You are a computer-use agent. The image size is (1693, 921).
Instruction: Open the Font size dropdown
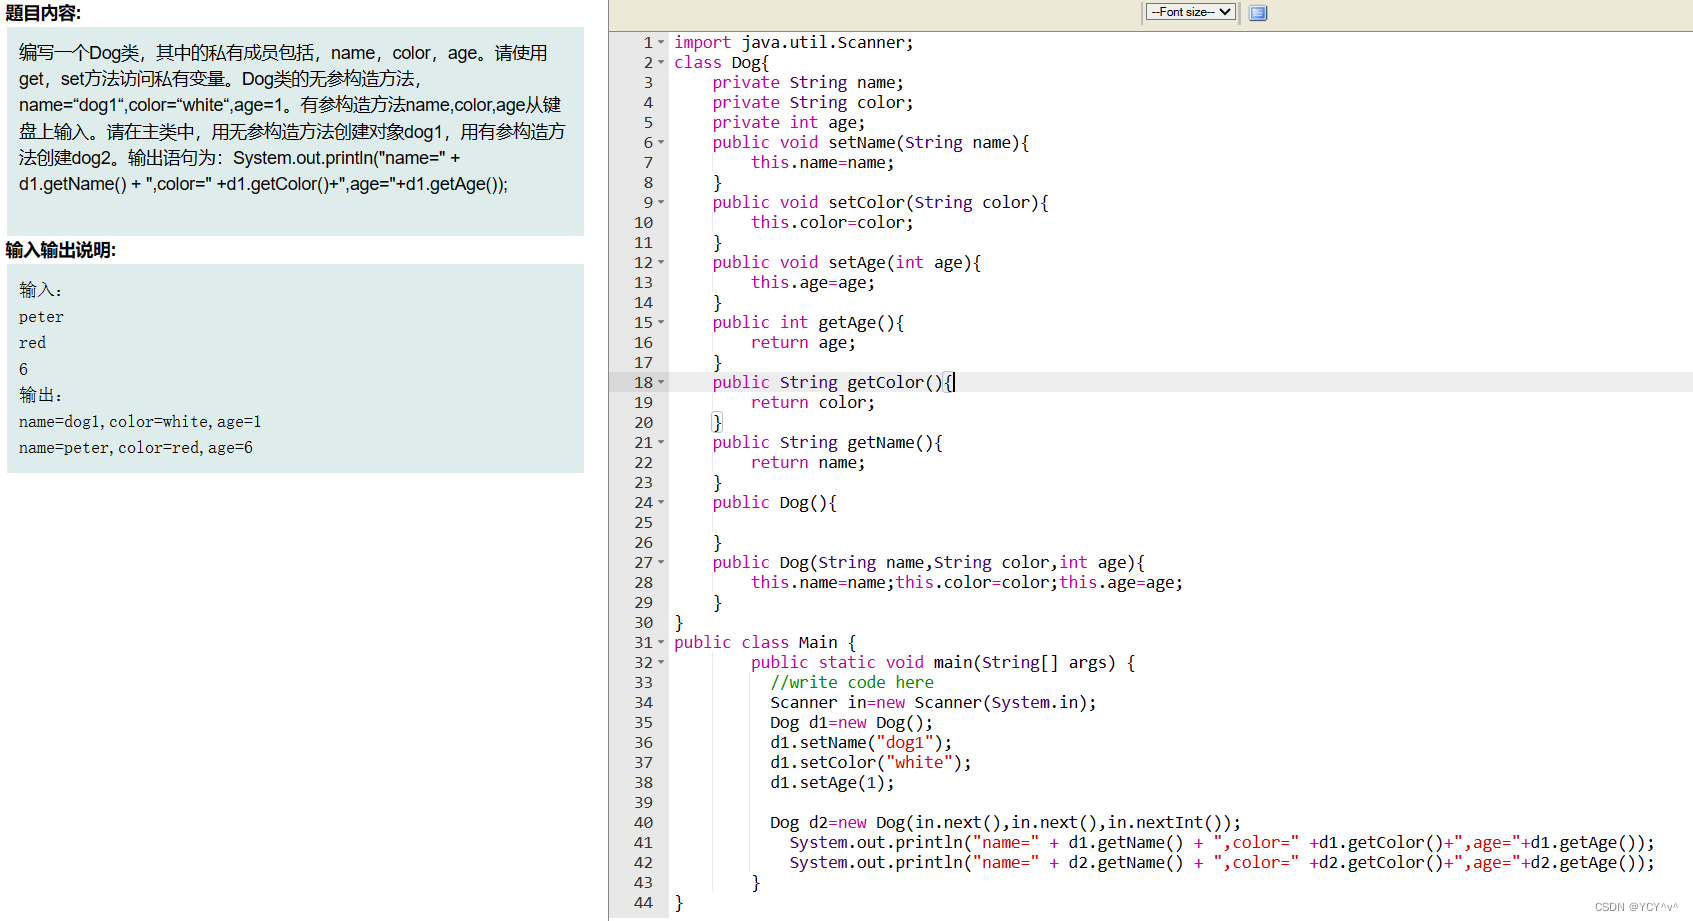click(1190, 12)
